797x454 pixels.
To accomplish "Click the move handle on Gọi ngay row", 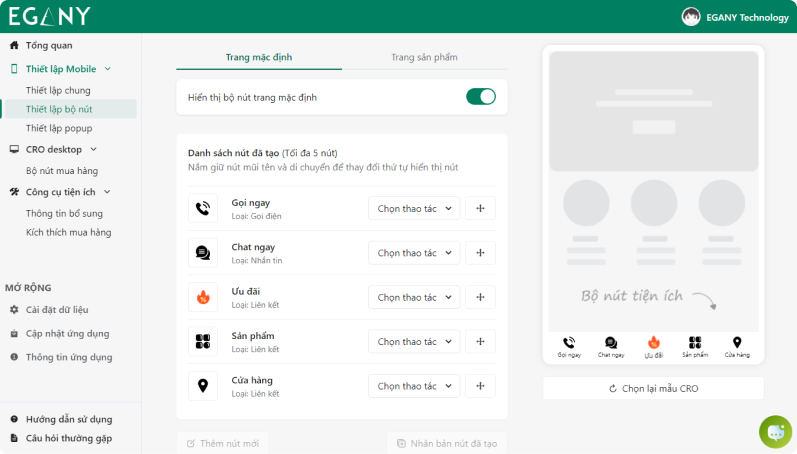I will 480,208.
